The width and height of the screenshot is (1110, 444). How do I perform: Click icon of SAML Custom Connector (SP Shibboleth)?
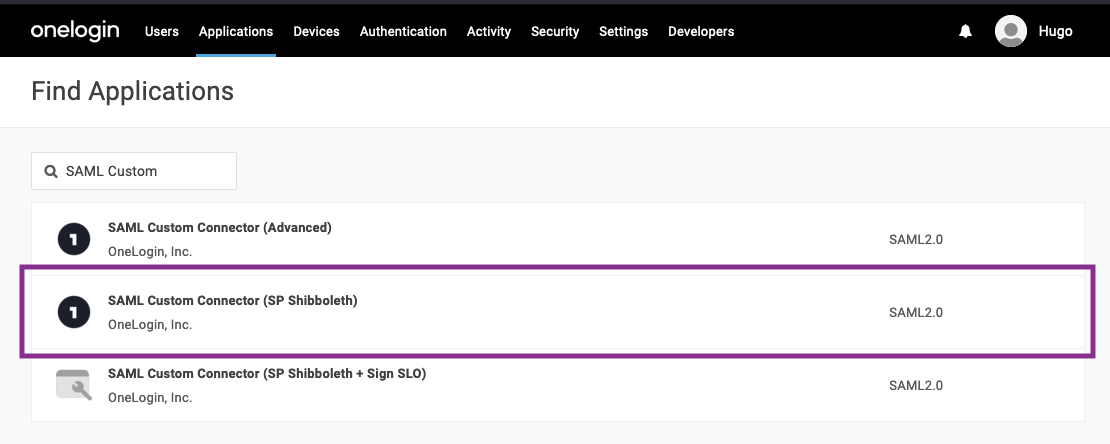tap(74, 312)
